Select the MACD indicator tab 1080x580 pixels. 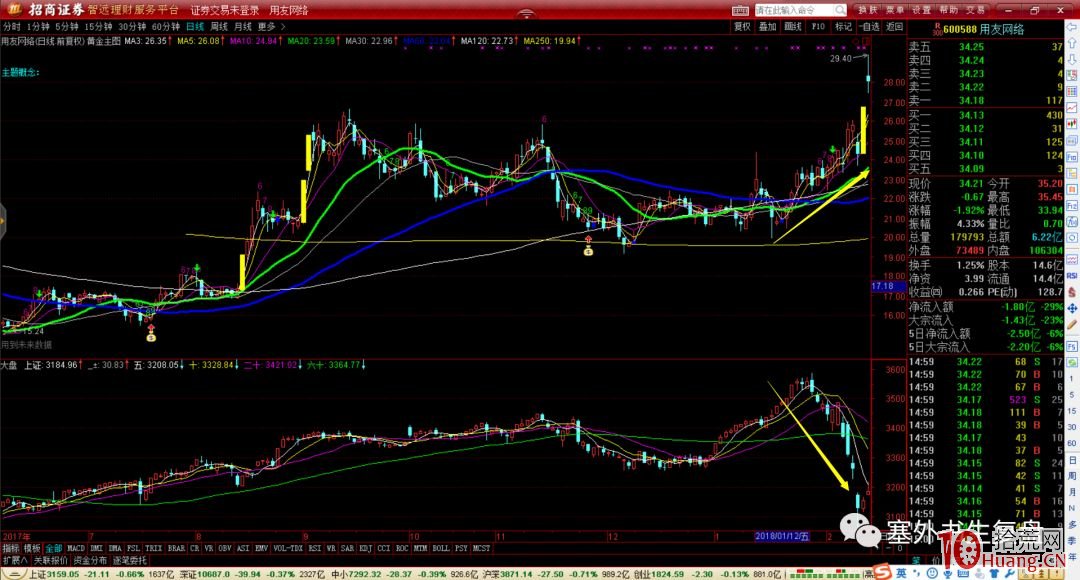[x=76, y=549]
